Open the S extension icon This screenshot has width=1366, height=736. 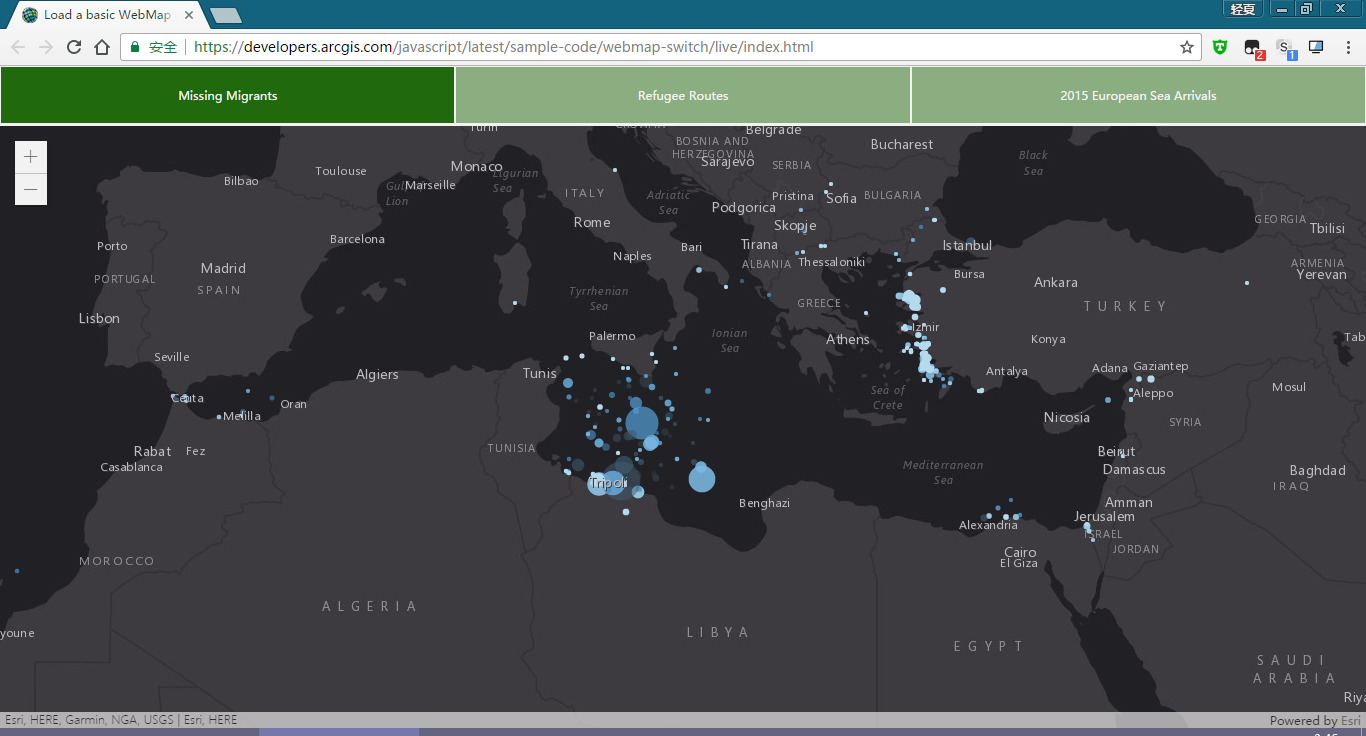click(1285, 48)
